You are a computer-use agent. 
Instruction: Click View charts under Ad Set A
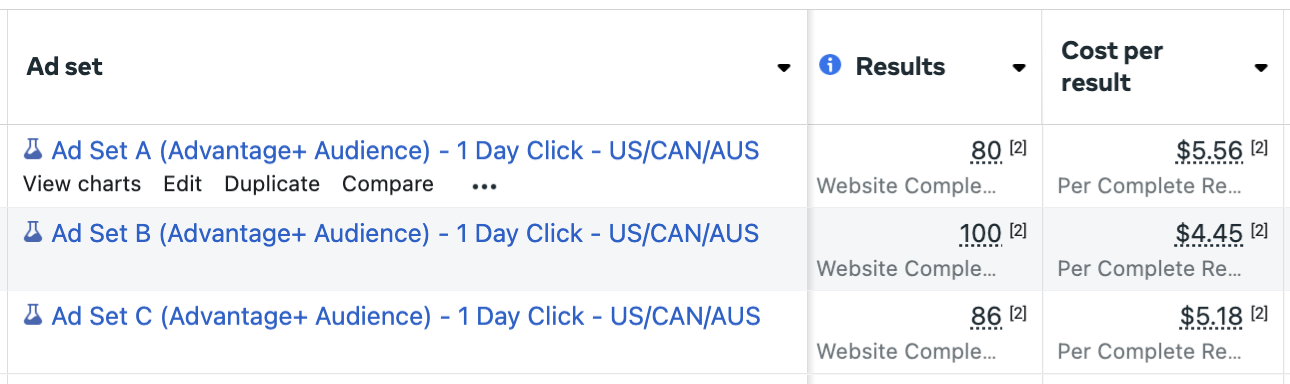[82, 184]
